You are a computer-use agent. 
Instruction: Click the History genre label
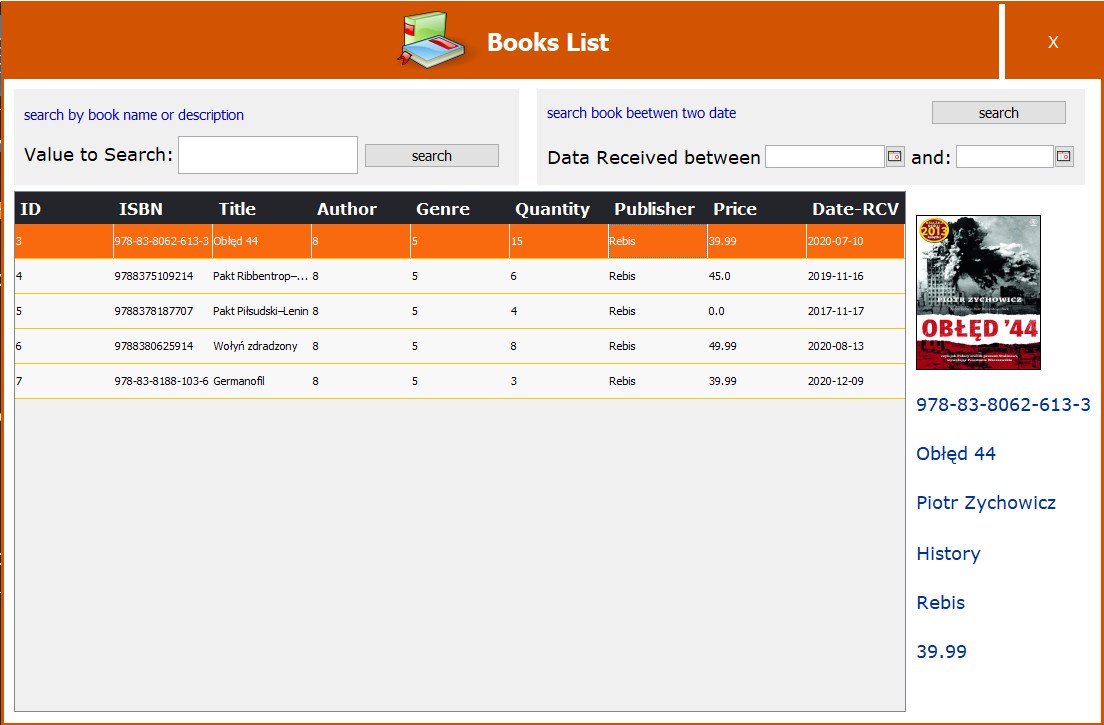click(948, 554)
